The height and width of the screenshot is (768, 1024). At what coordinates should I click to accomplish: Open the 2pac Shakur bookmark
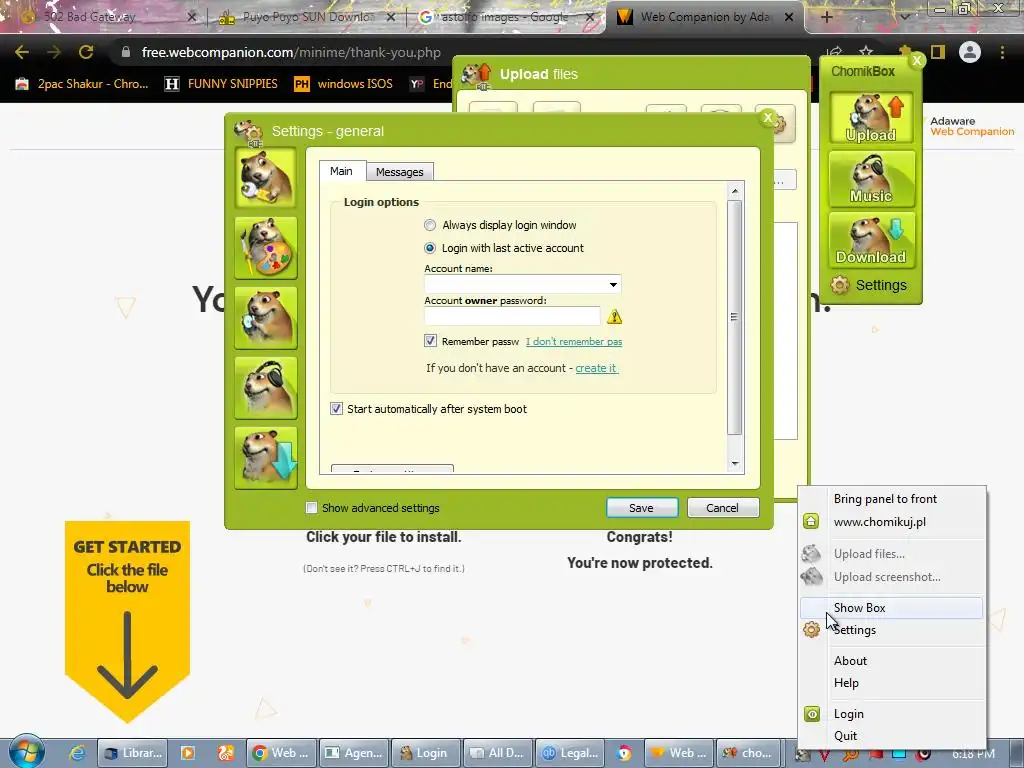(82, 84)
